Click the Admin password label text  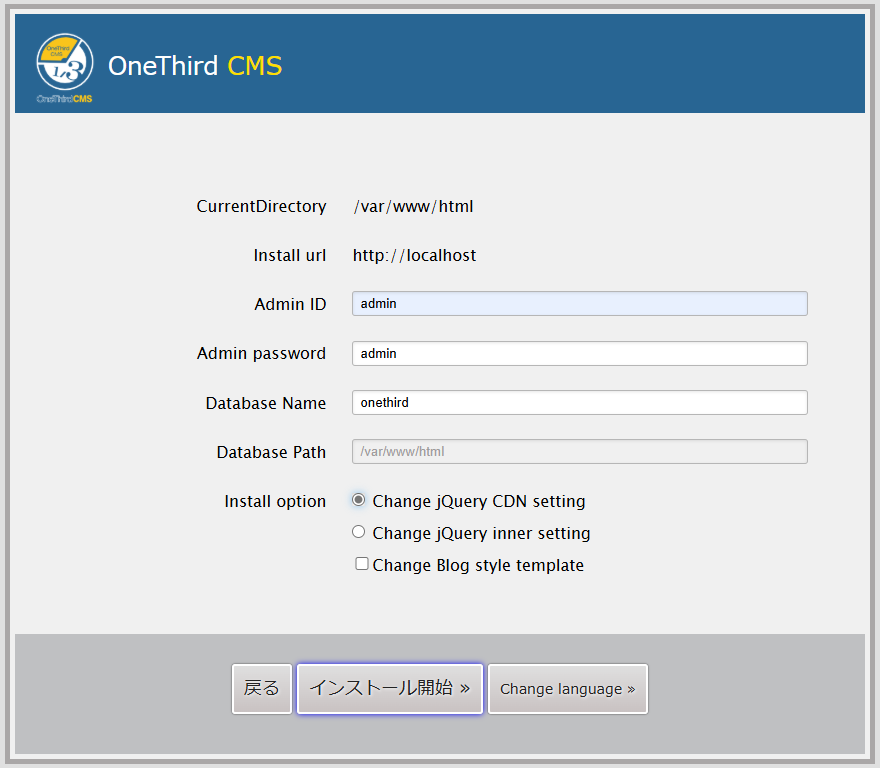tap(261, 353)
